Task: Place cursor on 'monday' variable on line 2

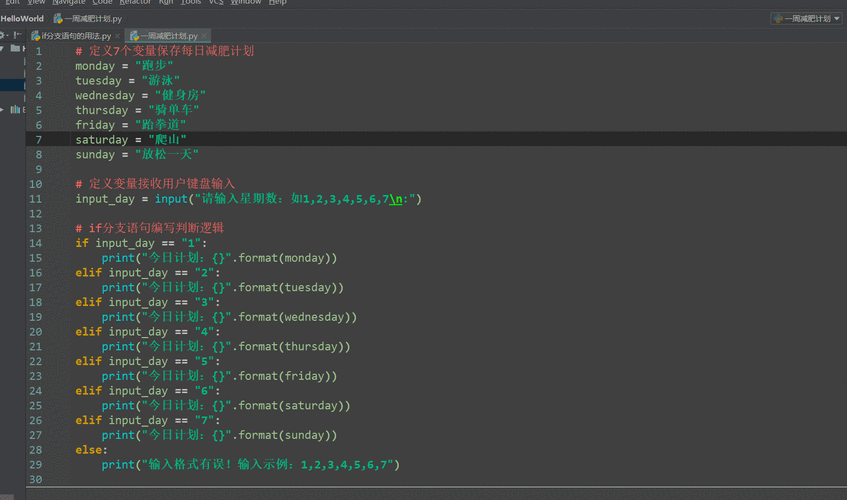Action: point(95,66)
